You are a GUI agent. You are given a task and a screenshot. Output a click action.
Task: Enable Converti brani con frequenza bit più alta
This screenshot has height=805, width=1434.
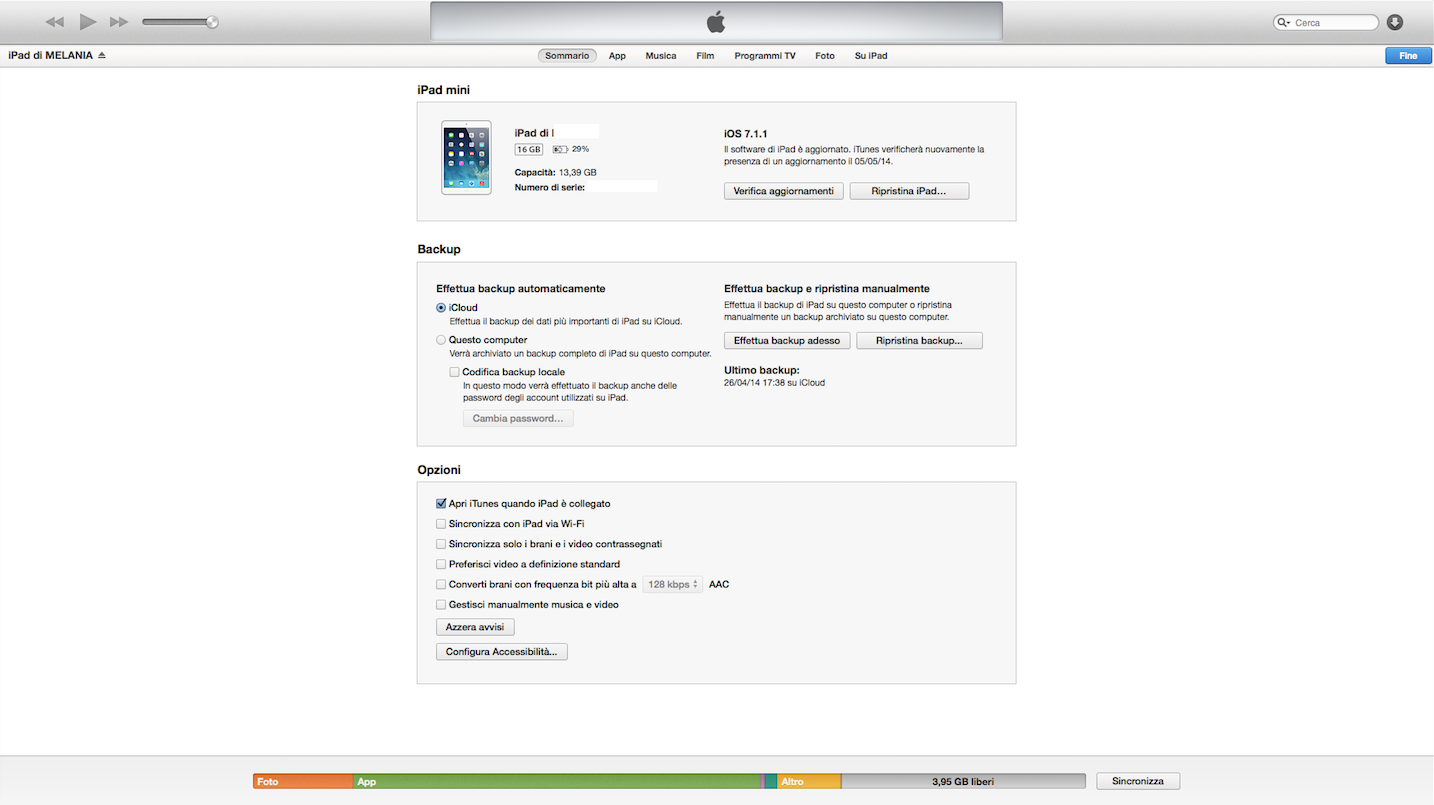coord(441,584)
